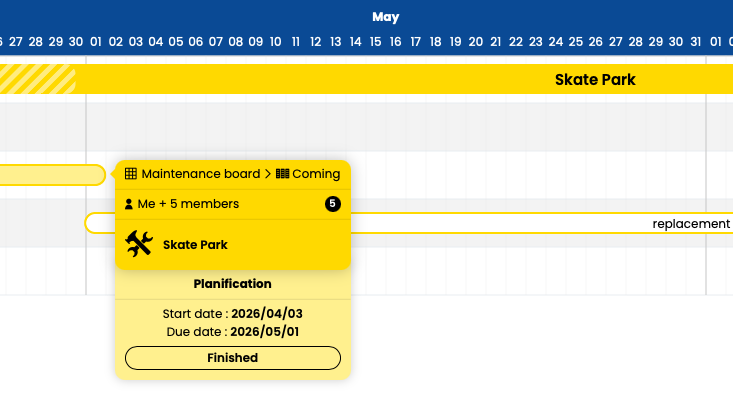
Task: Click the Maintenance board grid icon
Action: click(131, 174)
